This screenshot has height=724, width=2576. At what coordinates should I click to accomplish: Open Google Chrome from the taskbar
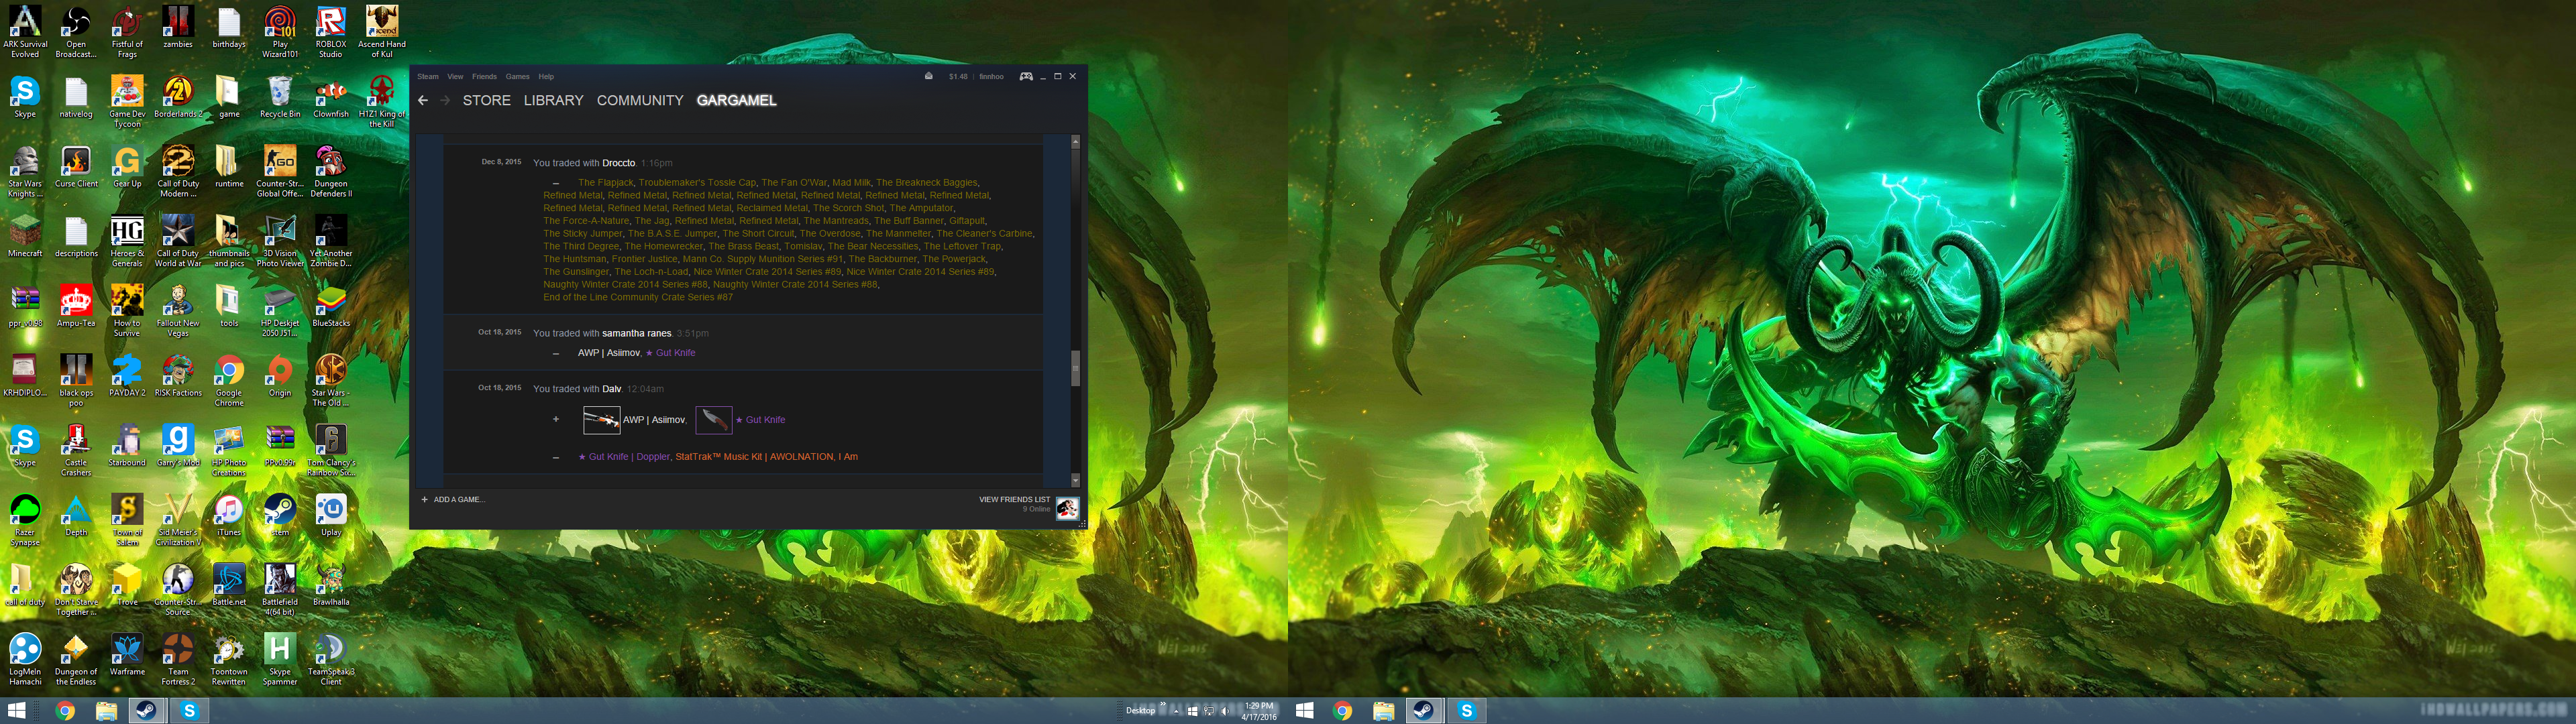[65, 710]
